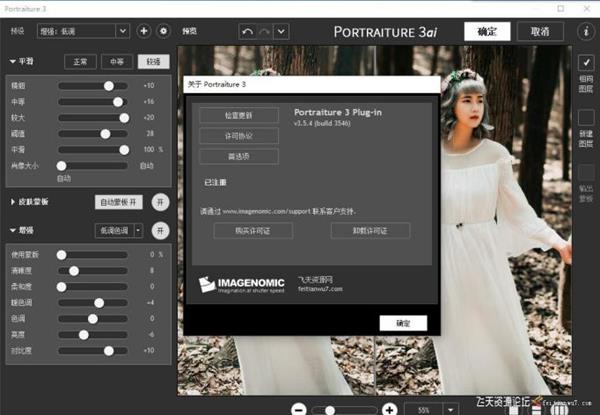Image resolution: width=600 pixels, height=415 pixels.
Task: Select the 正常 smoothing mode
Action: pos(80,62)
